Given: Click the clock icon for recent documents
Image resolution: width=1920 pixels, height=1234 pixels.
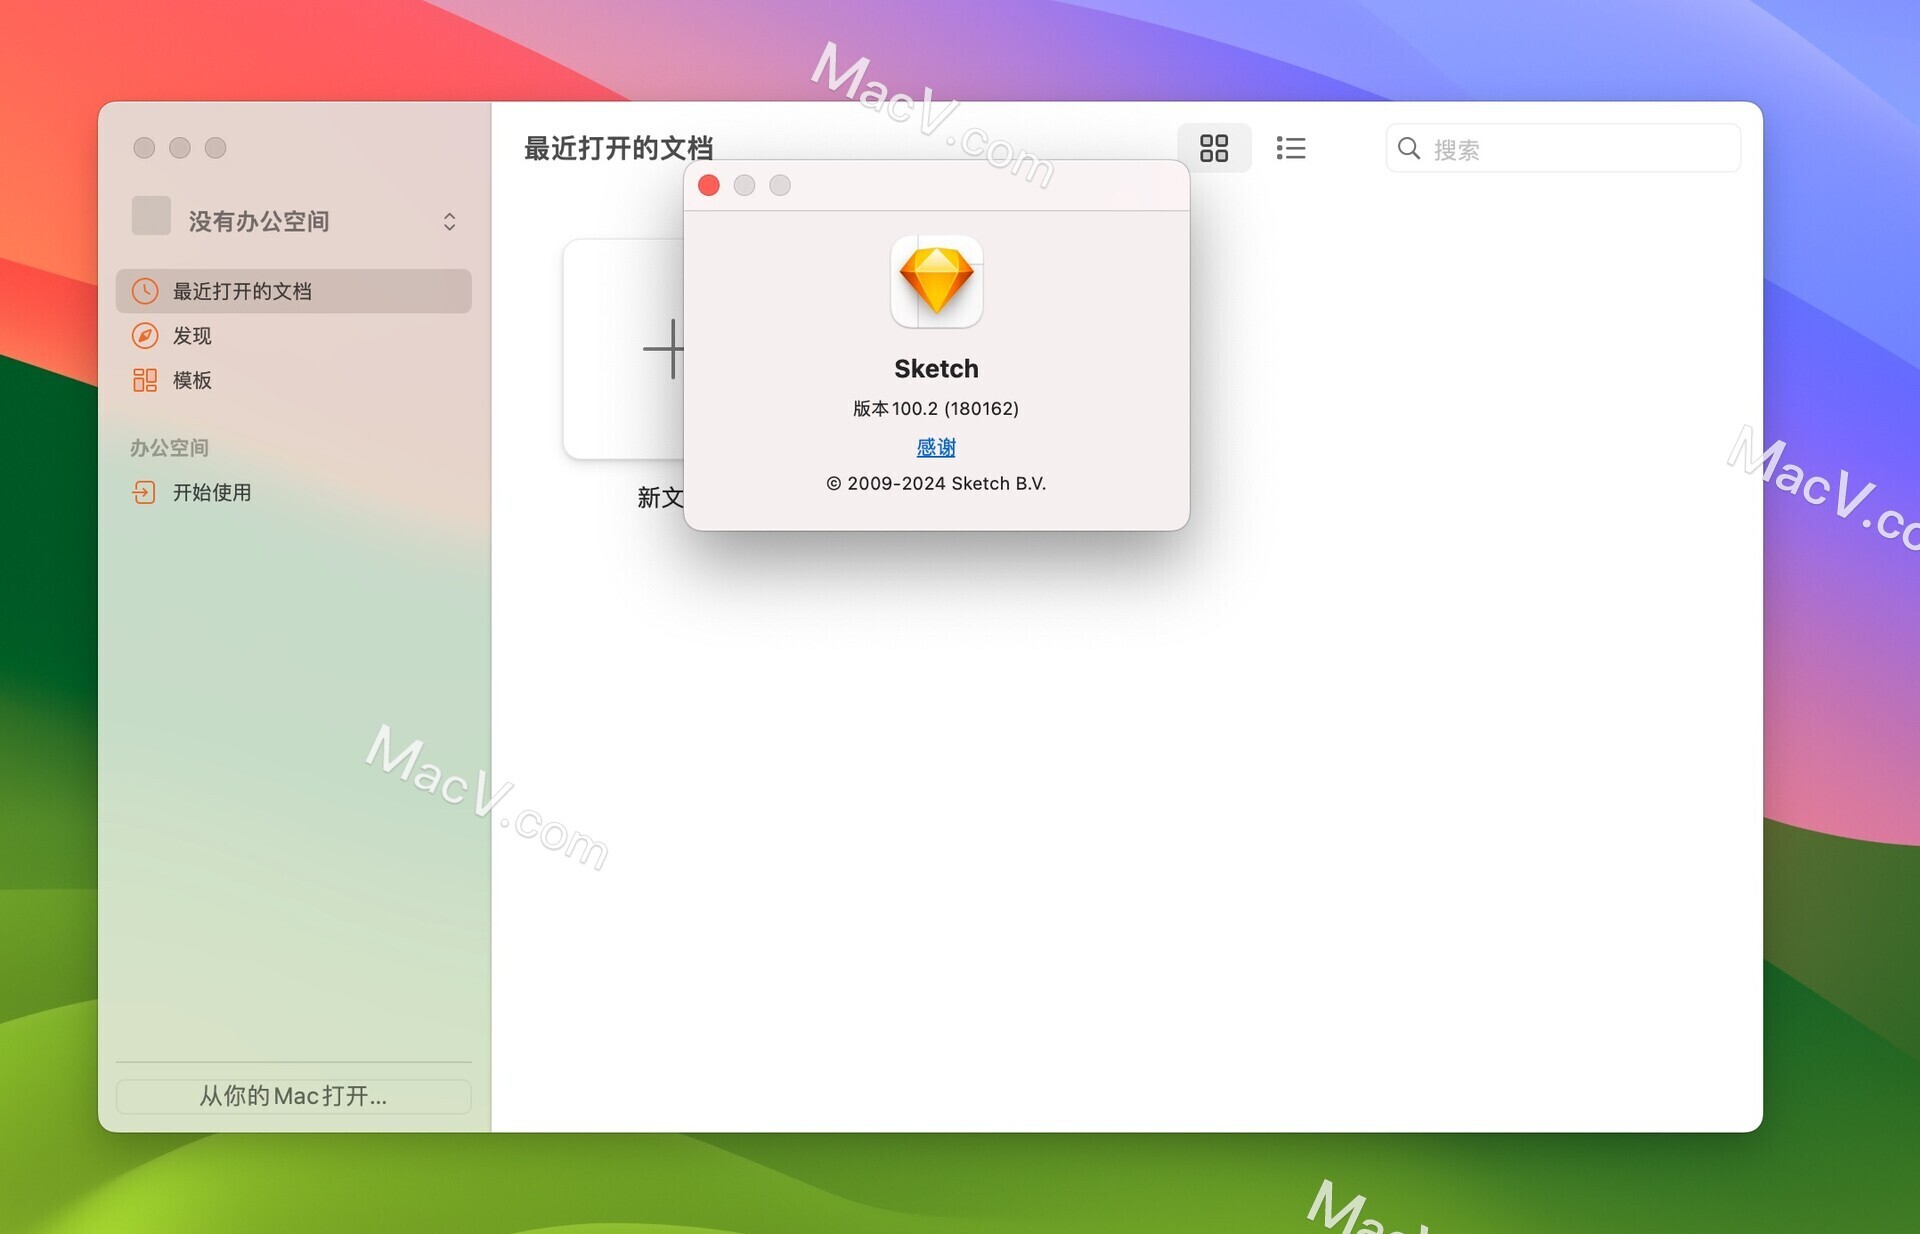Looking at the screenshot, I should click(x=145, y=291).
